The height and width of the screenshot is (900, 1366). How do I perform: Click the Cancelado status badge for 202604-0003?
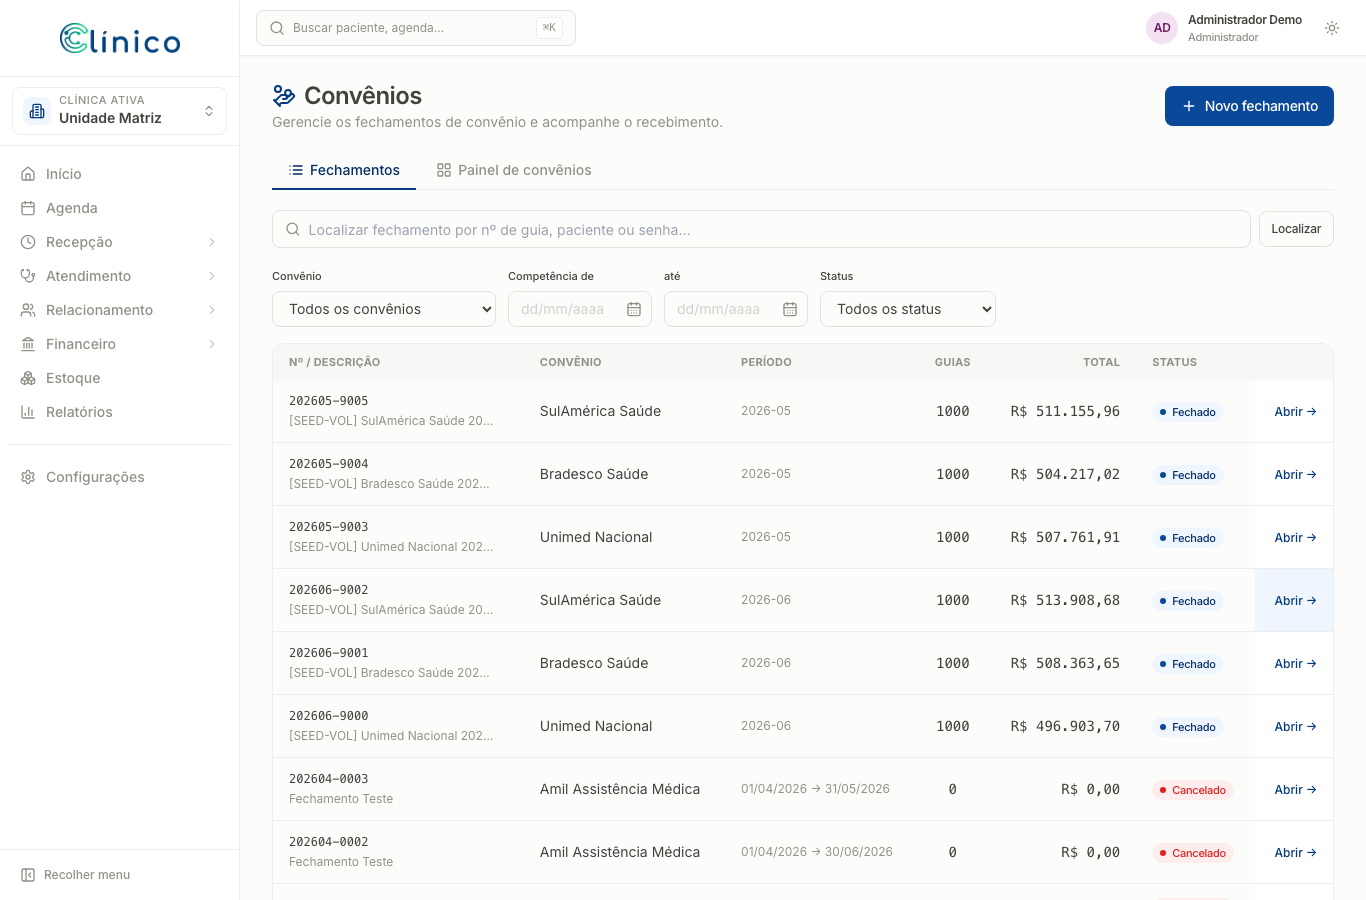[1192, 790]
